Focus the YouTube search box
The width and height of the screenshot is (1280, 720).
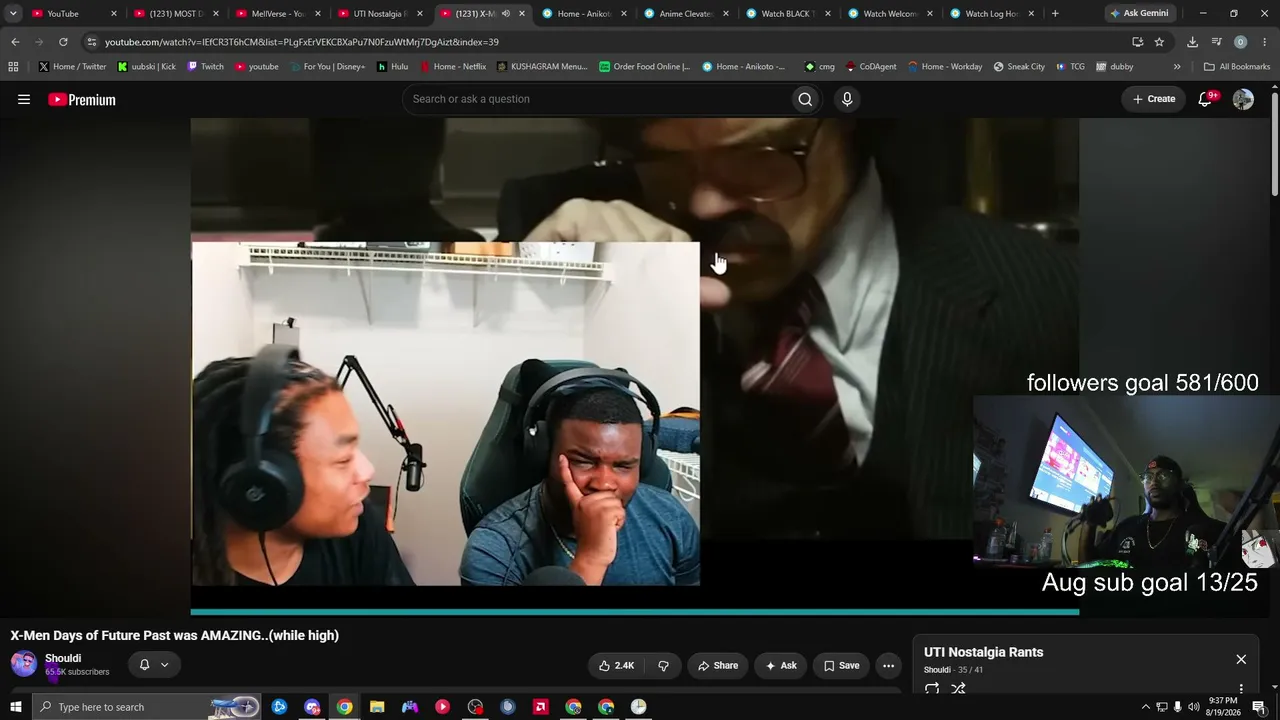(596, 99)
